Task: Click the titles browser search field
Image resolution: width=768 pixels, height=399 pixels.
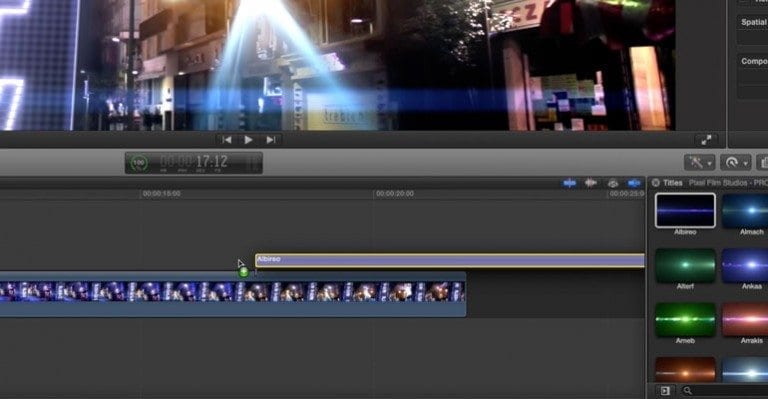Action: [725, 390]
